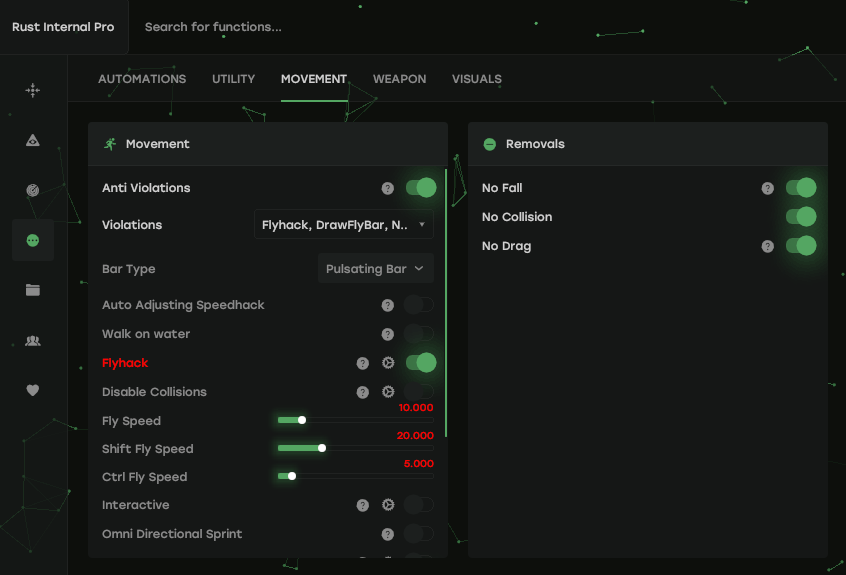The width and height of the screenshot is (846, 575).
Task: Click the Removals panel heading
Action: click(x=535, y=144)
